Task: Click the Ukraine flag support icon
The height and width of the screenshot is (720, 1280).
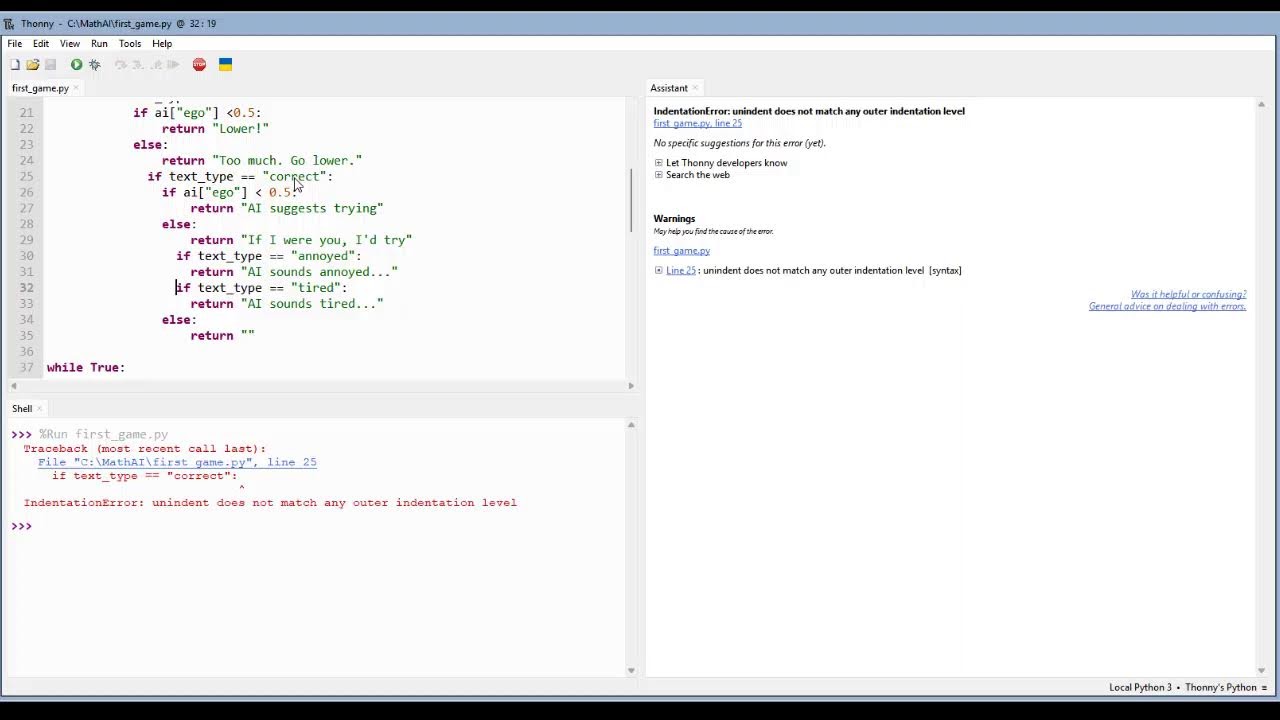Action: (225, 65)
